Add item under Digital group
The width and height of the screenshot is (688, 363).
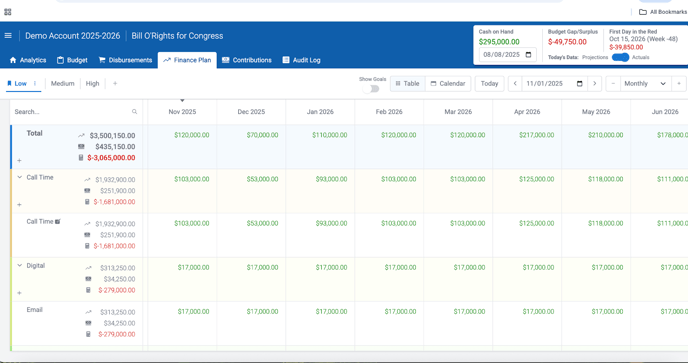click(x=19, y=293)
